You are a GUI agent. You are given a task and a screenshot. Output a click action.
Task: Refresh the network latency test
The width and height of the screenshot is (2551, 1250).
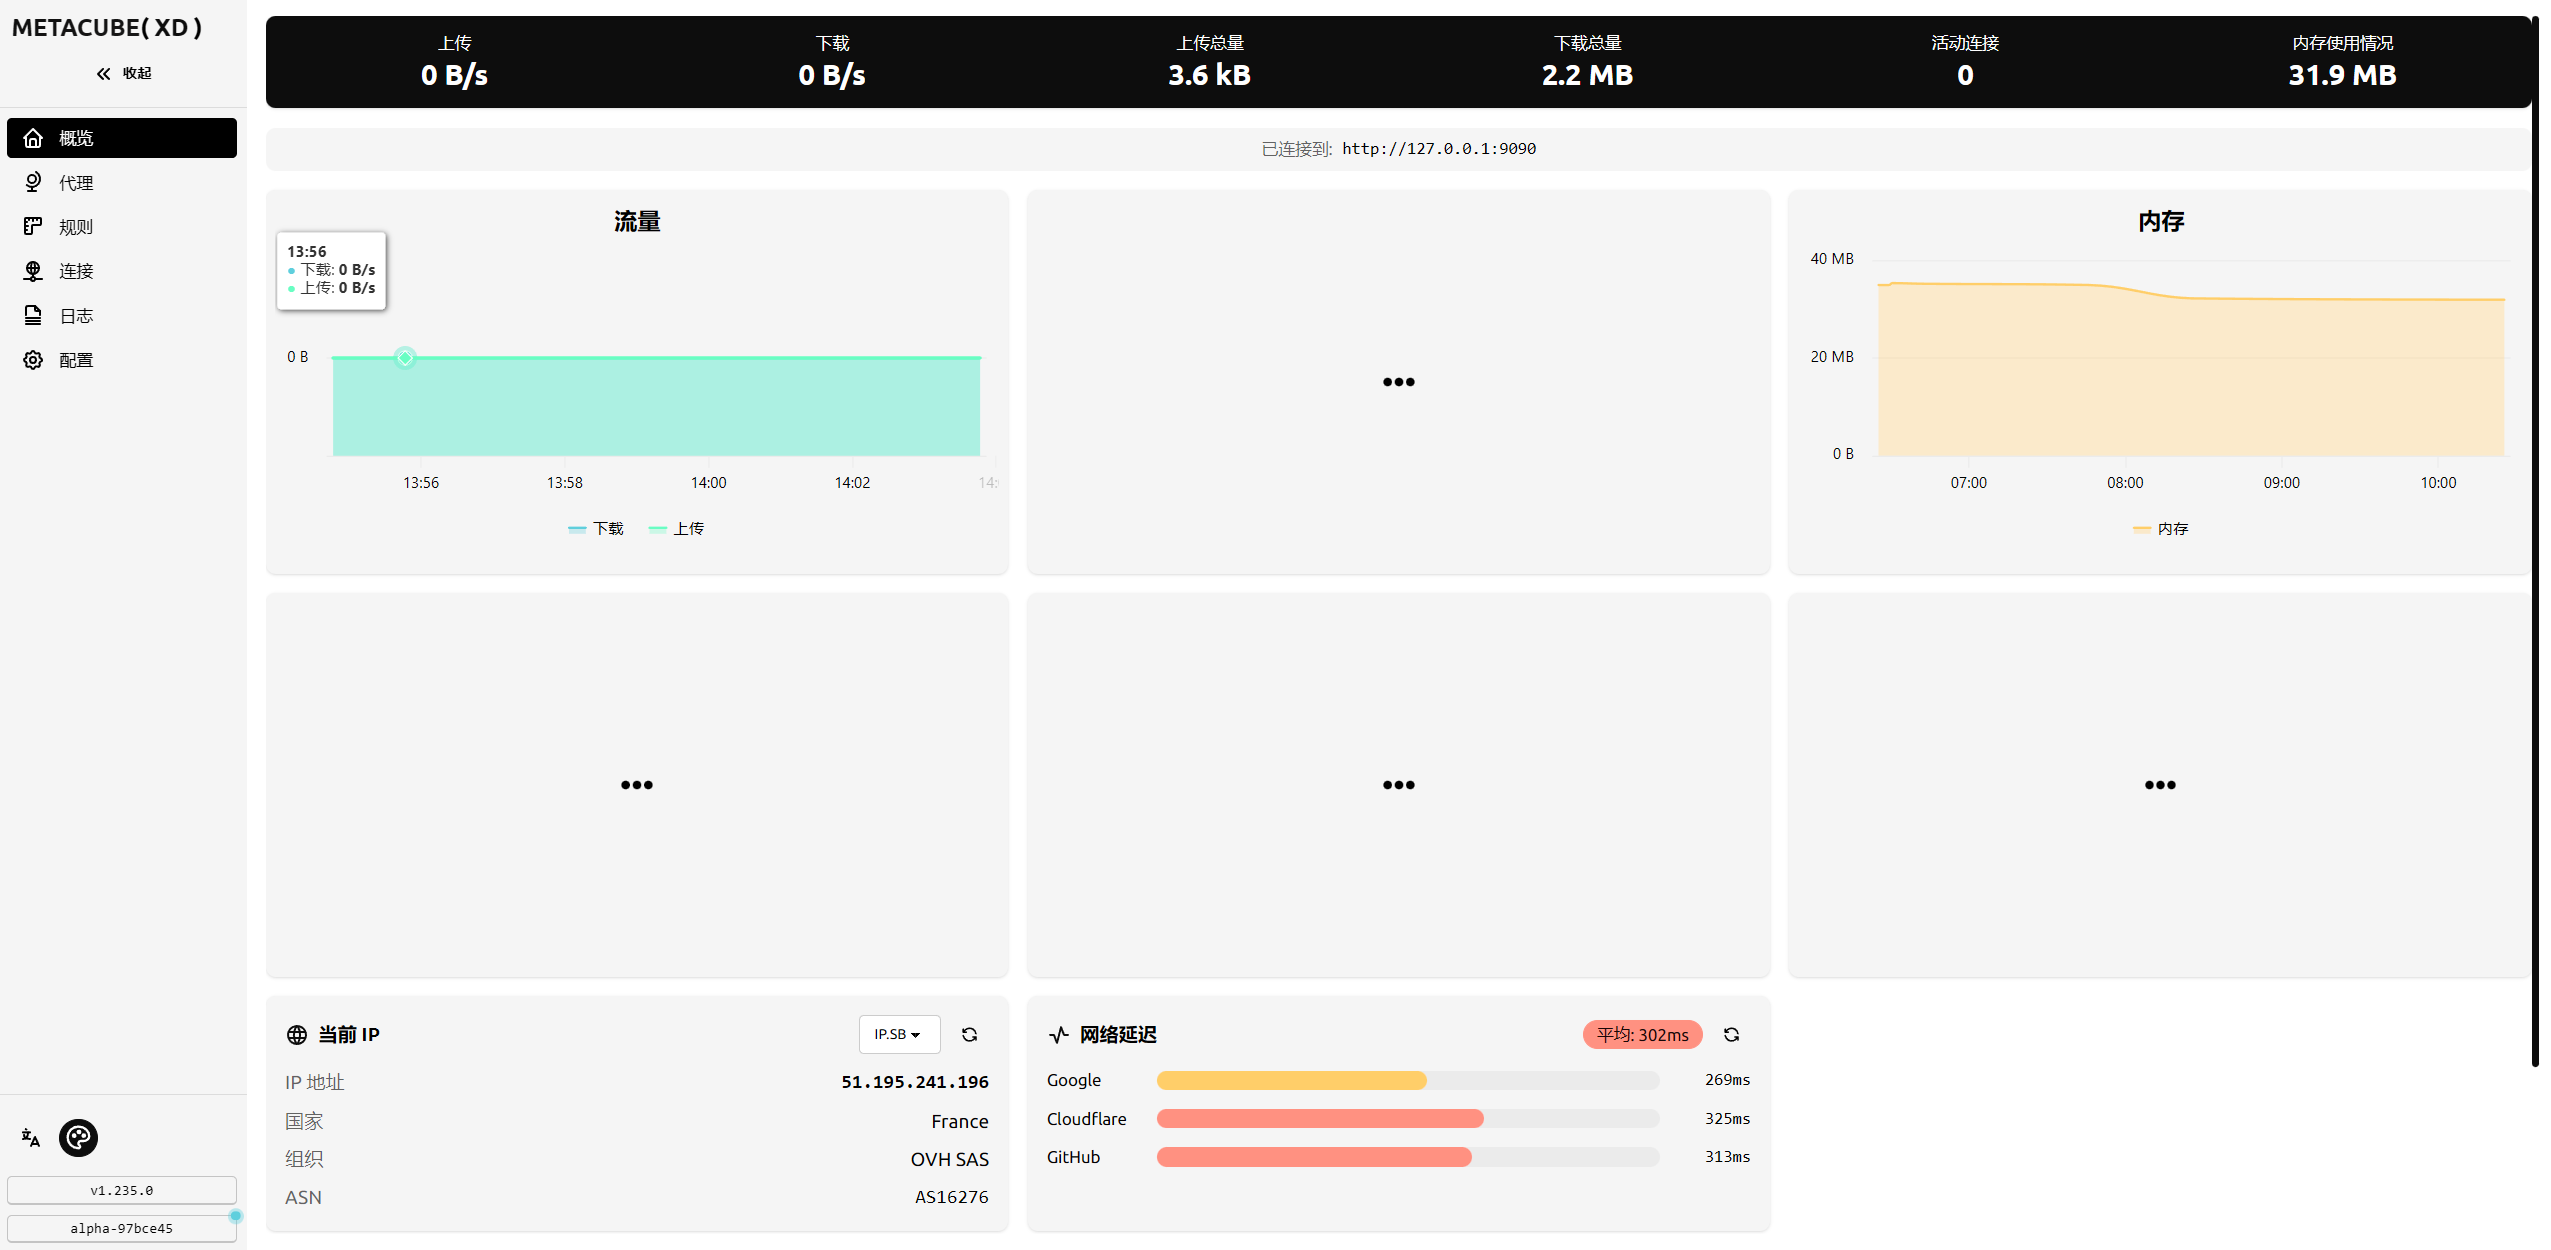[x=1731, y=1034]
